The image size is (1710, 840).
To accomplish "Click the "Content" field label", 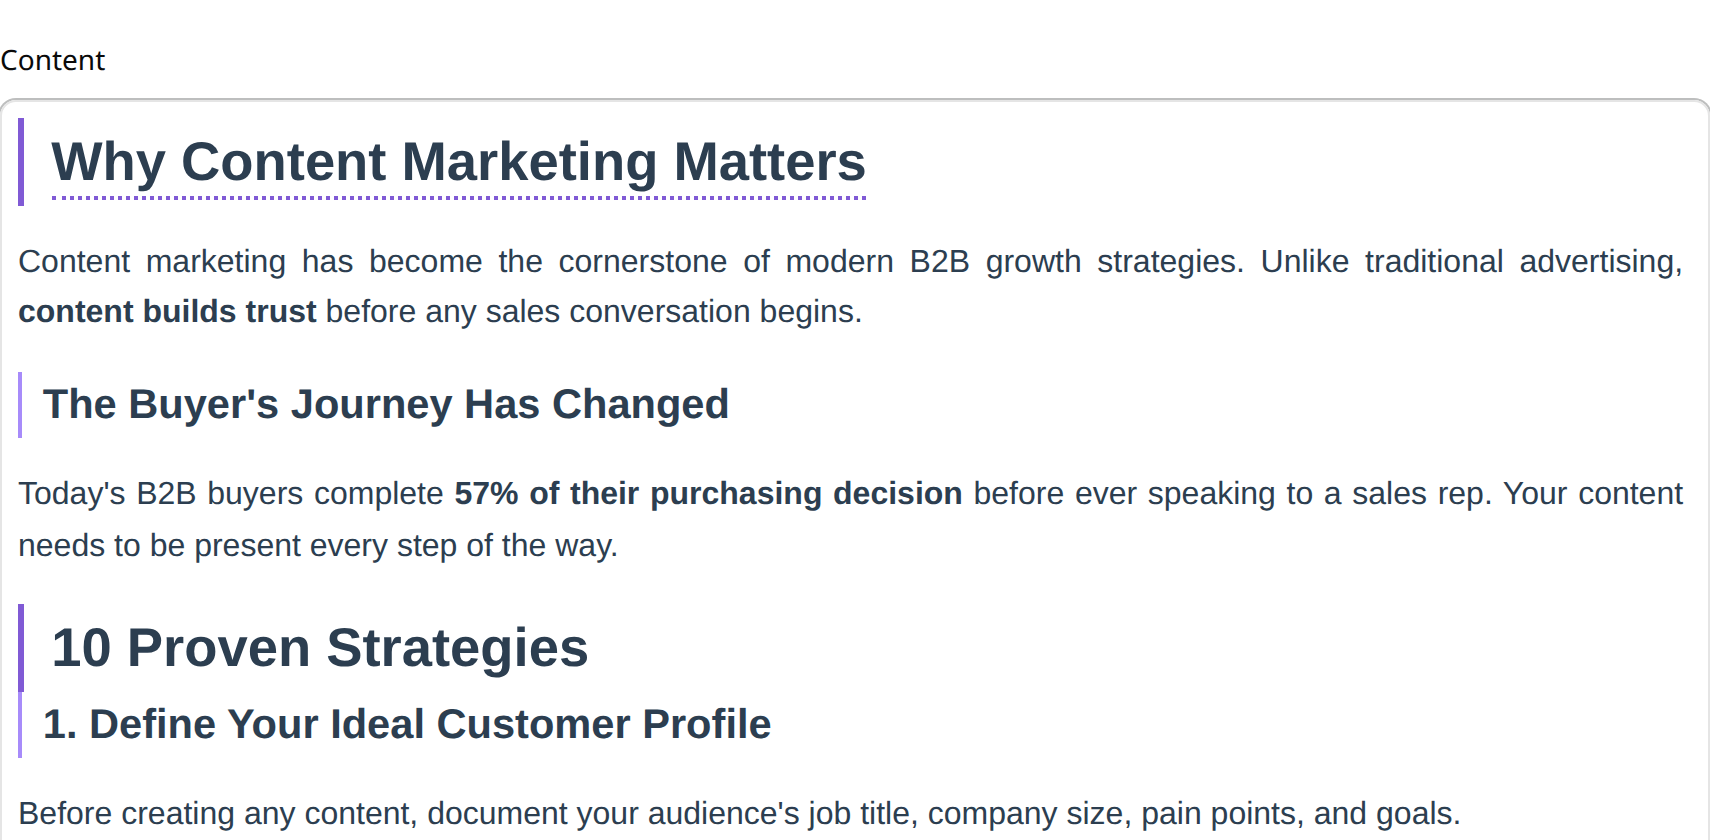I will [x=53, y=61].
